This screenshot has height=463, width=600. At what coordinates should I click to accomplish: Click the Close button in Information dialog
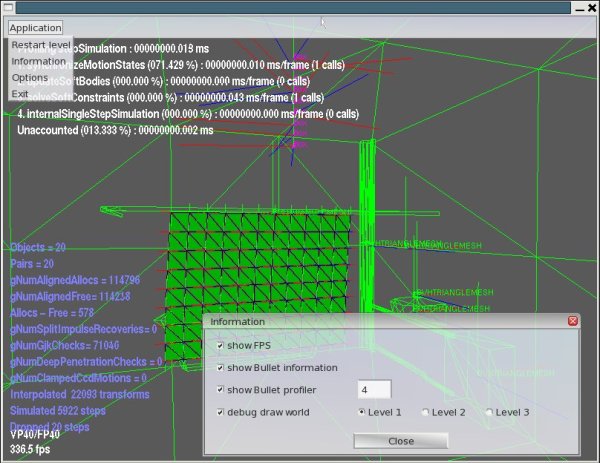coord(401,441)
